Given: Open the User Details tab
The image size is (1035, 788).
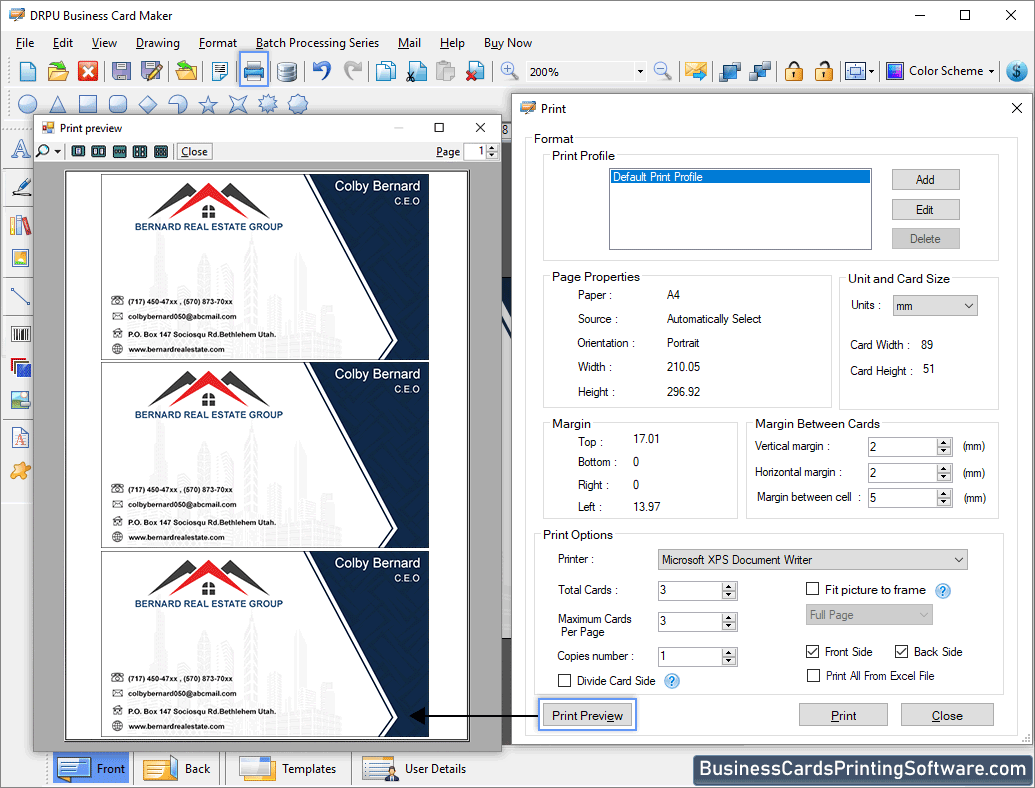Looking at the screenshot, I should (x=415, y=769).
